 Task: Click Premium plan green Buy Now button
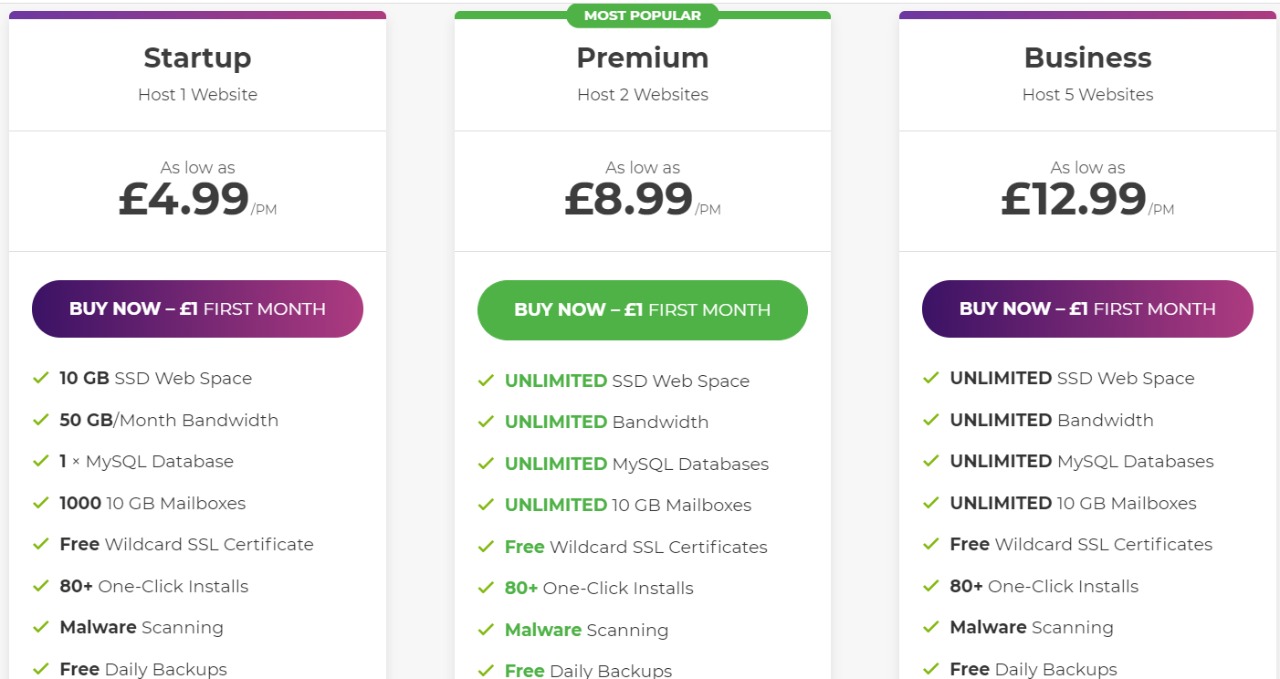642,310
